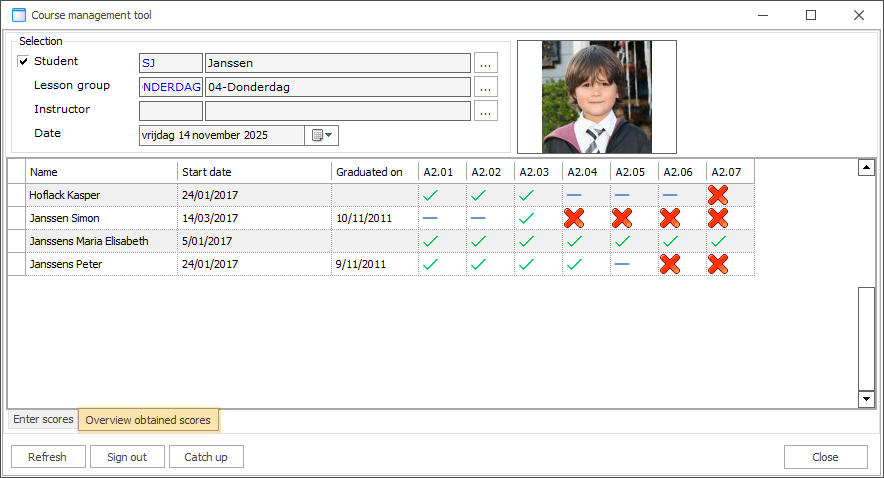Uncheck the Student checkbox

coord(24,62)
